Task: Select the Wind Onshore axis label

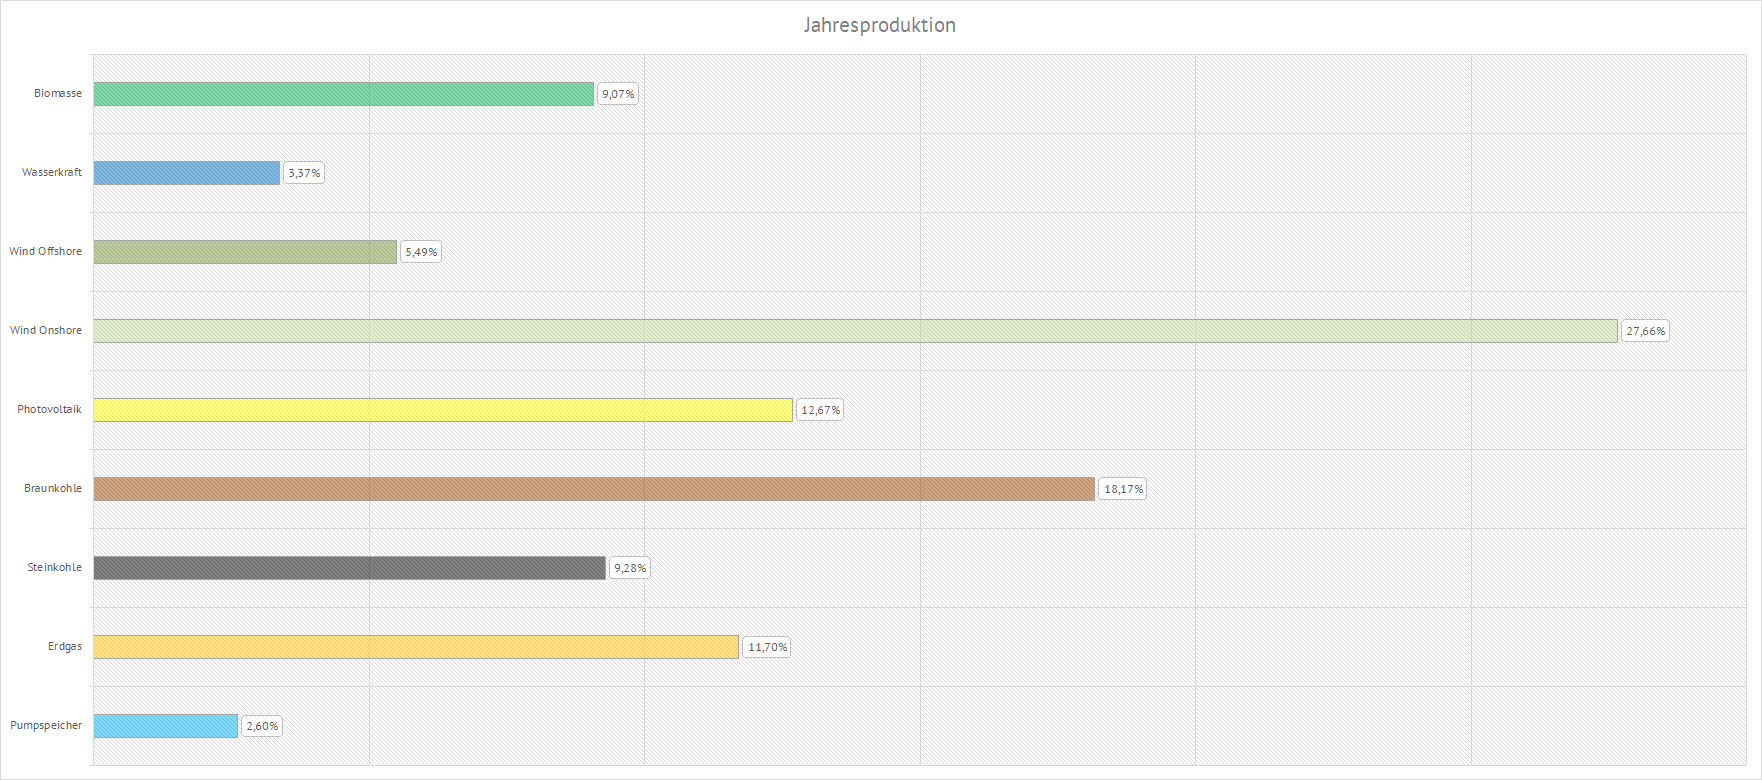Action: pos(46,330)
